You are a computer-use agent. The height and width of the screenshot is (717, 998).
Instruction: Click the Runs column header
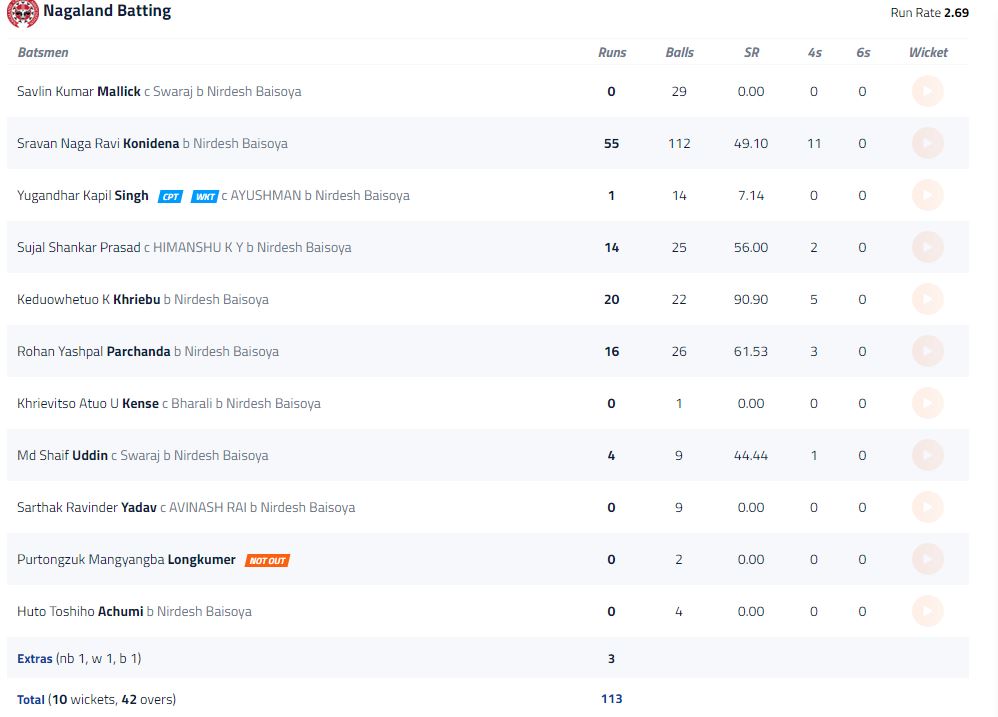pyautogui.click(x=612, y=52)
